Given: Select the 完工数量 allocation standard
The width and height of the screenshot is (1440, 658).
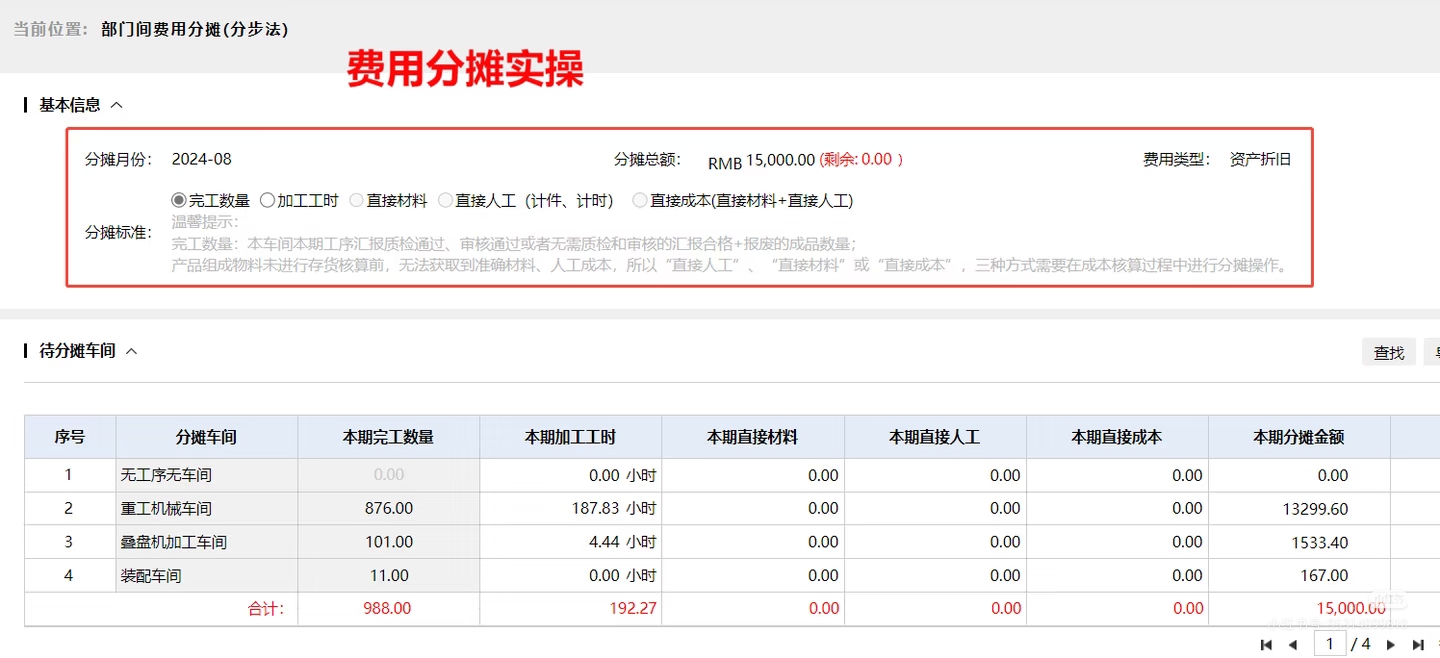Looking at the screenshot, I should point(180,200).
